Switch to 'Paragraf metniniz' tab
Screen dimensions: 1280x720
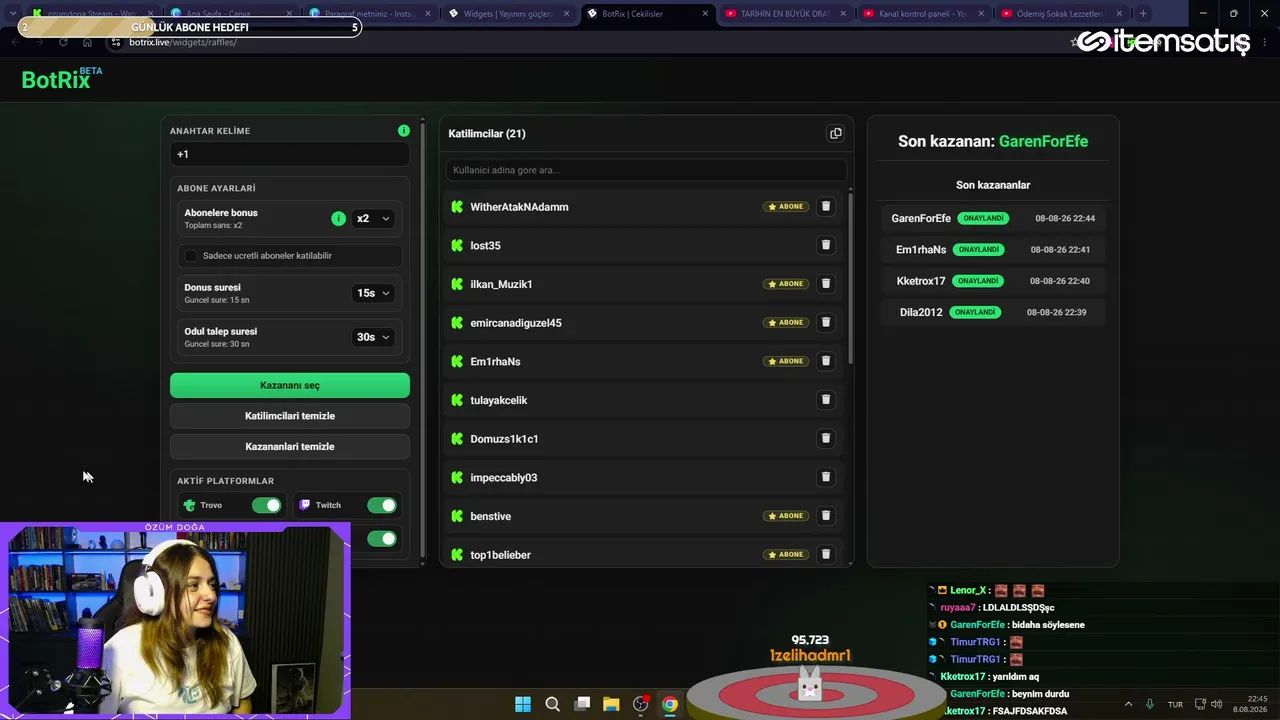coord(370,14)
